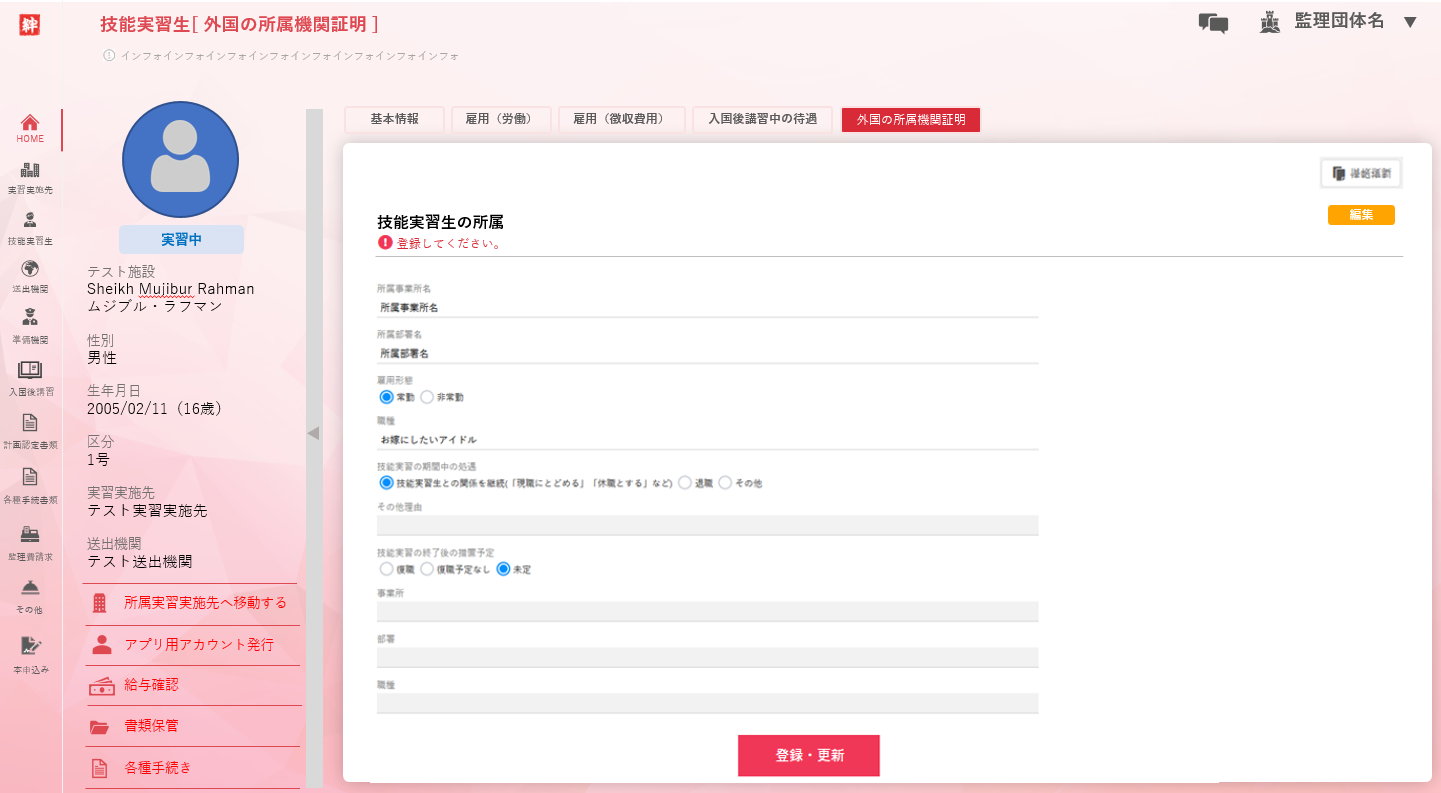The width and height of the screenshot is (1441, 793).
Task: Open 入国後講習 book icon in sidebar
Action: tap(30, 371)
